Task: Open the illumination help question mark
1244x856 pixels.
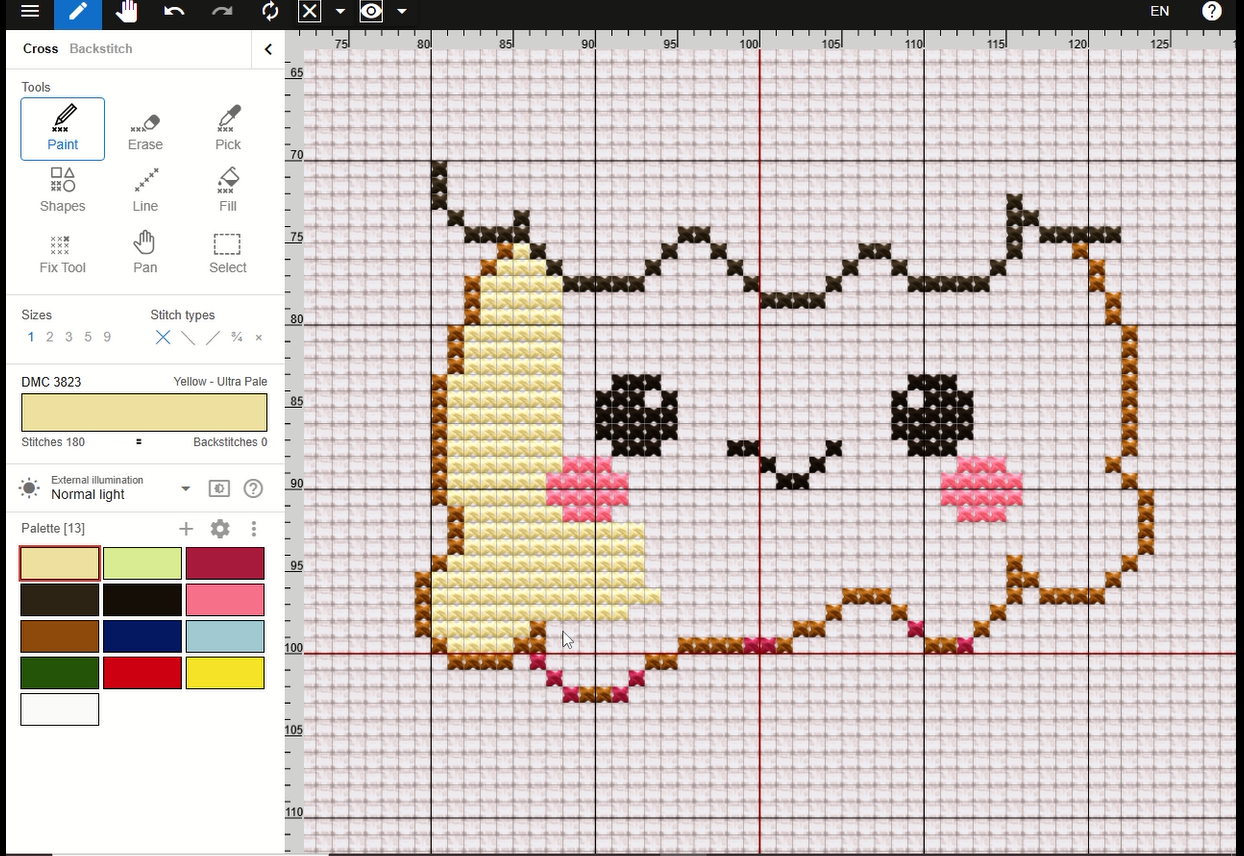Action: (x=253, y=488)
